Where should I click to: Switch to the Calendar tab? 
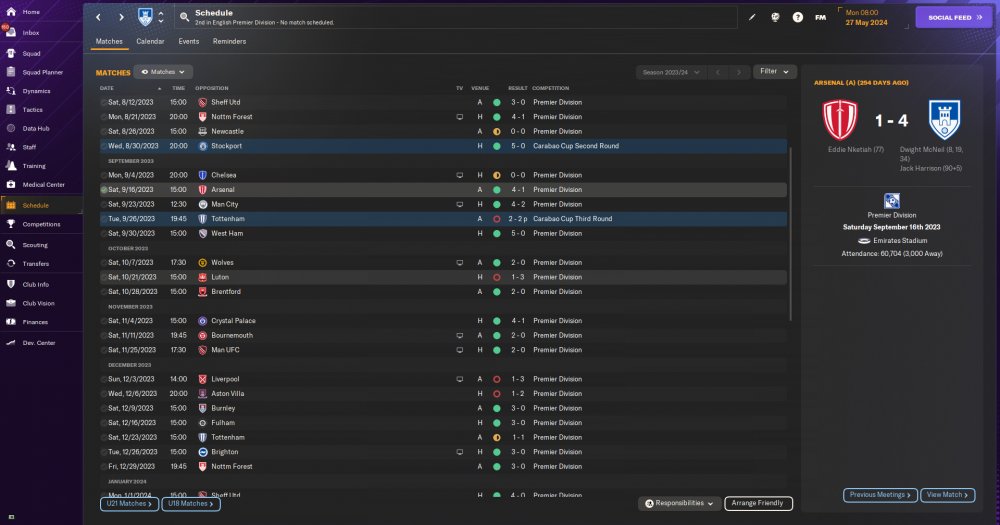(151, 41)
